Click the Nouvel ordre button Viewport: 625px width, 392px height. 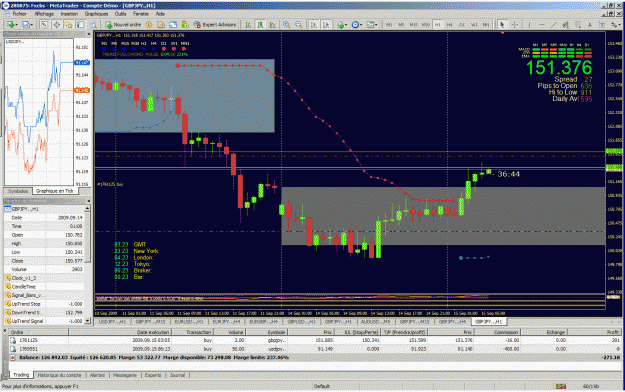click(123, 25)
